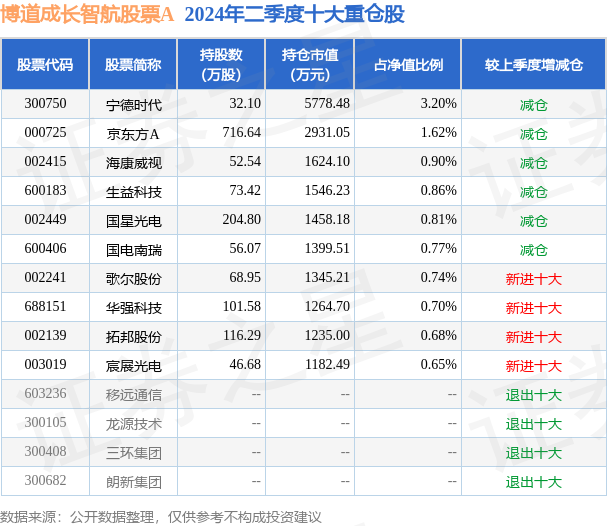Select the 拓邦股份 stock name
607x526 pixels.
click(x=133, y=337)
